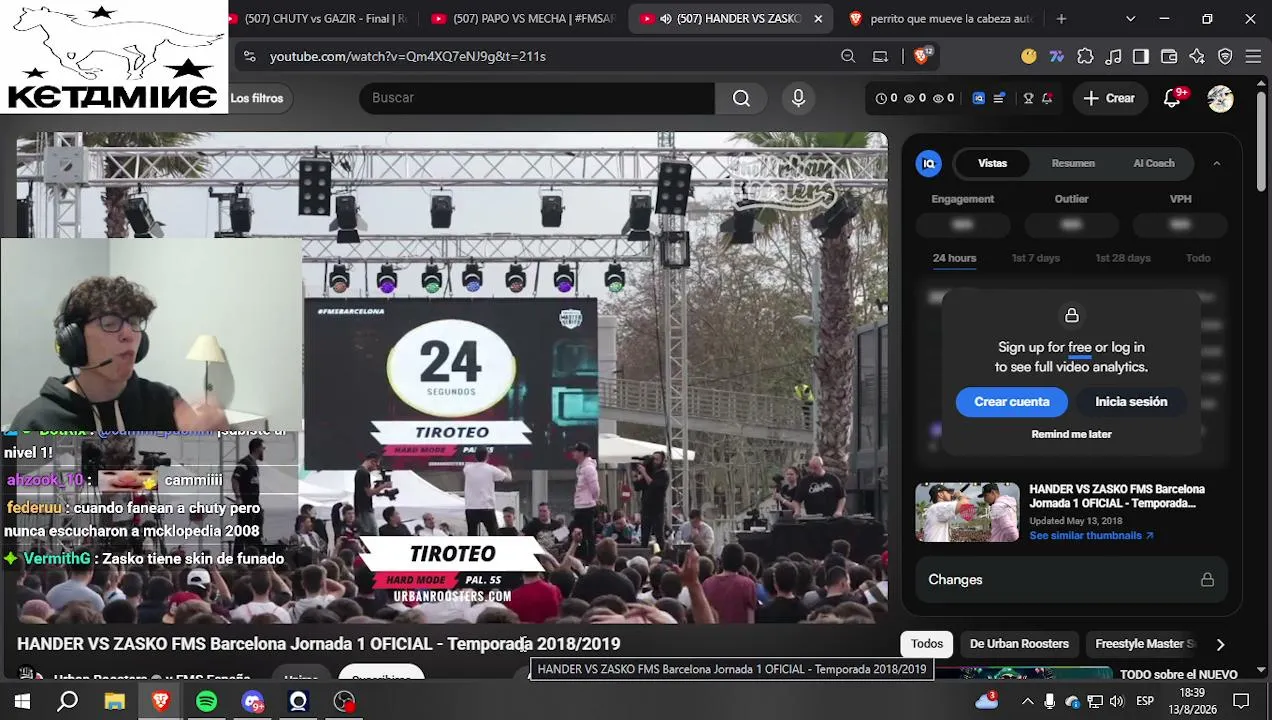Toggle the browser sidebar panel icon
Image resolution: width=1272 pixels, height=720 pixels.
coord(1141,56)
